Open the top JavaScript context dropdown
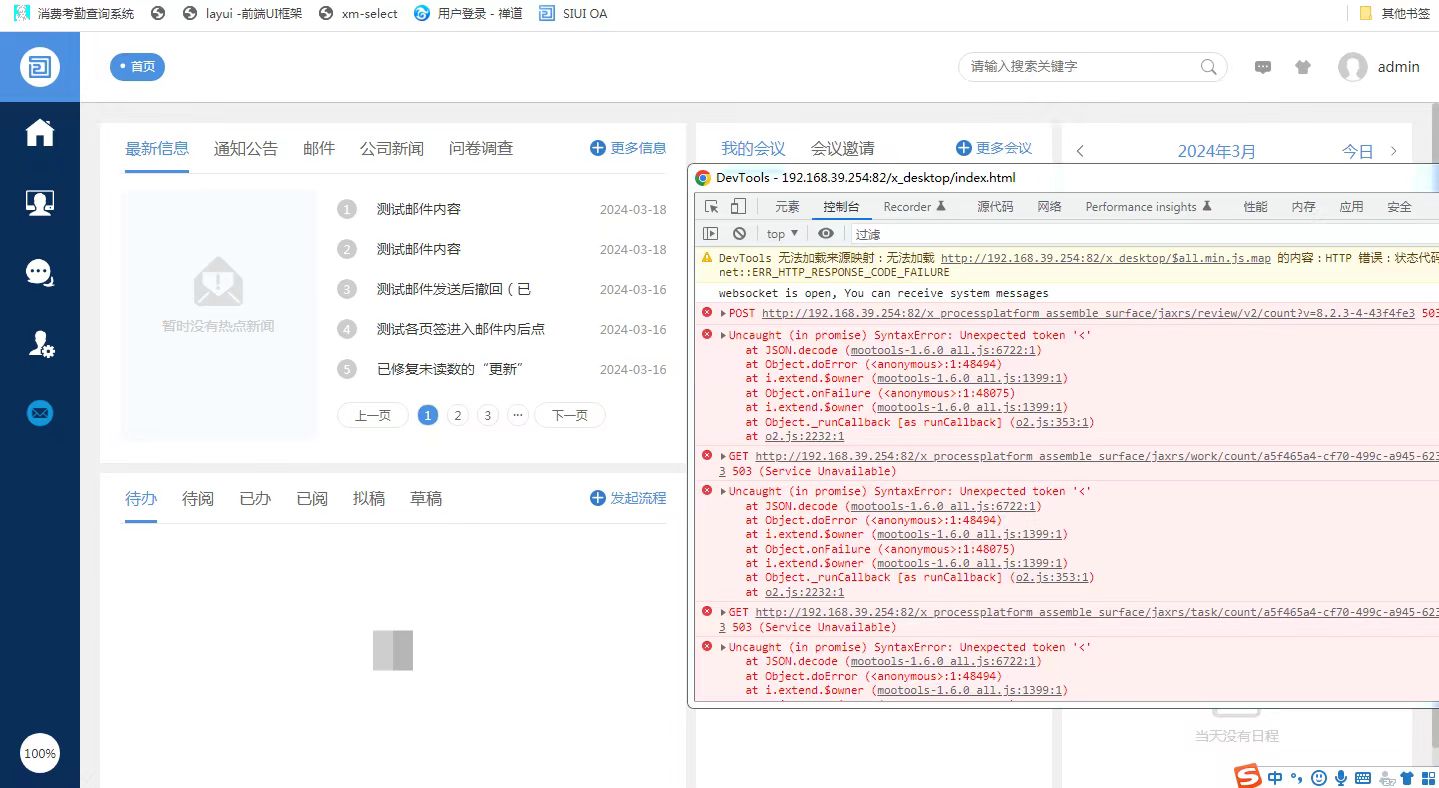The width and height of the screenshot is (1439, 788). [x=782, y=234]
